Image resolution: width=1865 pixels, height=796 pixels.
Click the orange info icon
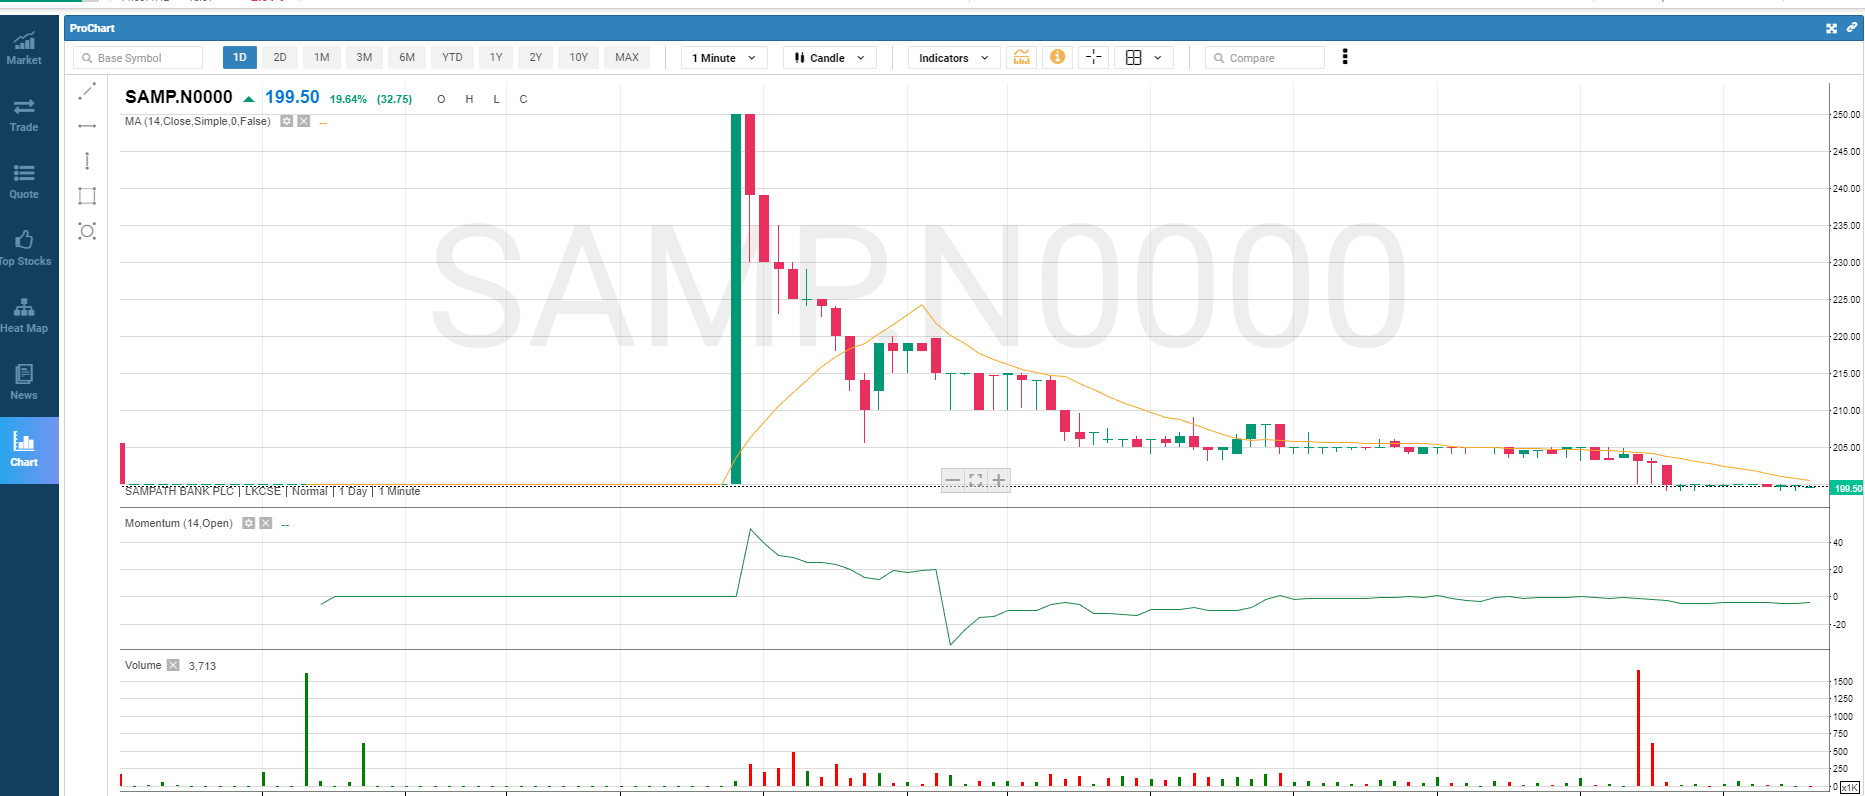pos(1057,57)
